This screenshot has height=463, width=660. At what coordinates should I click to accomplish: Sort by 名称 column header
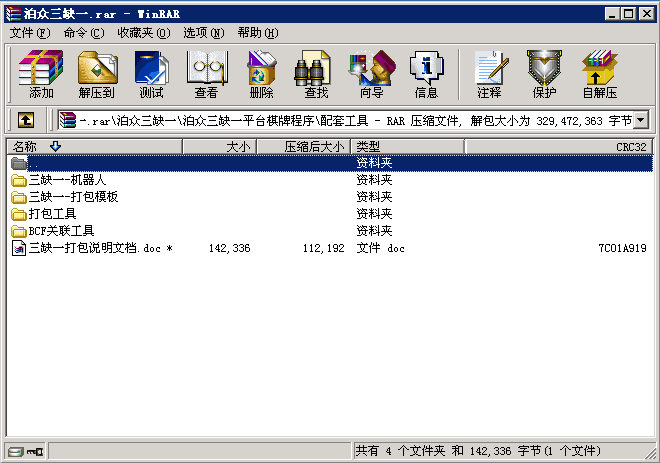point(95,146)
